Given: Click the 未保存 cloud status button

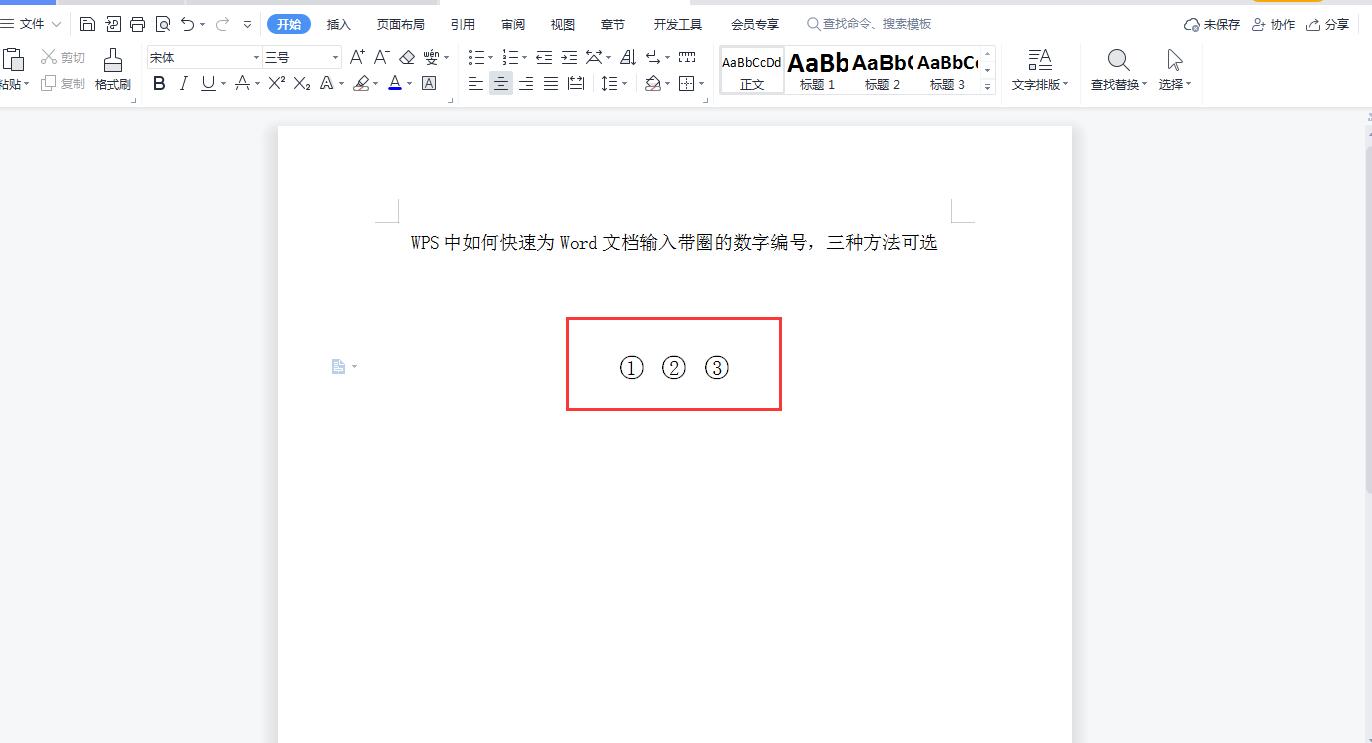Looking at the screenshot, I should coord(1212,24).
